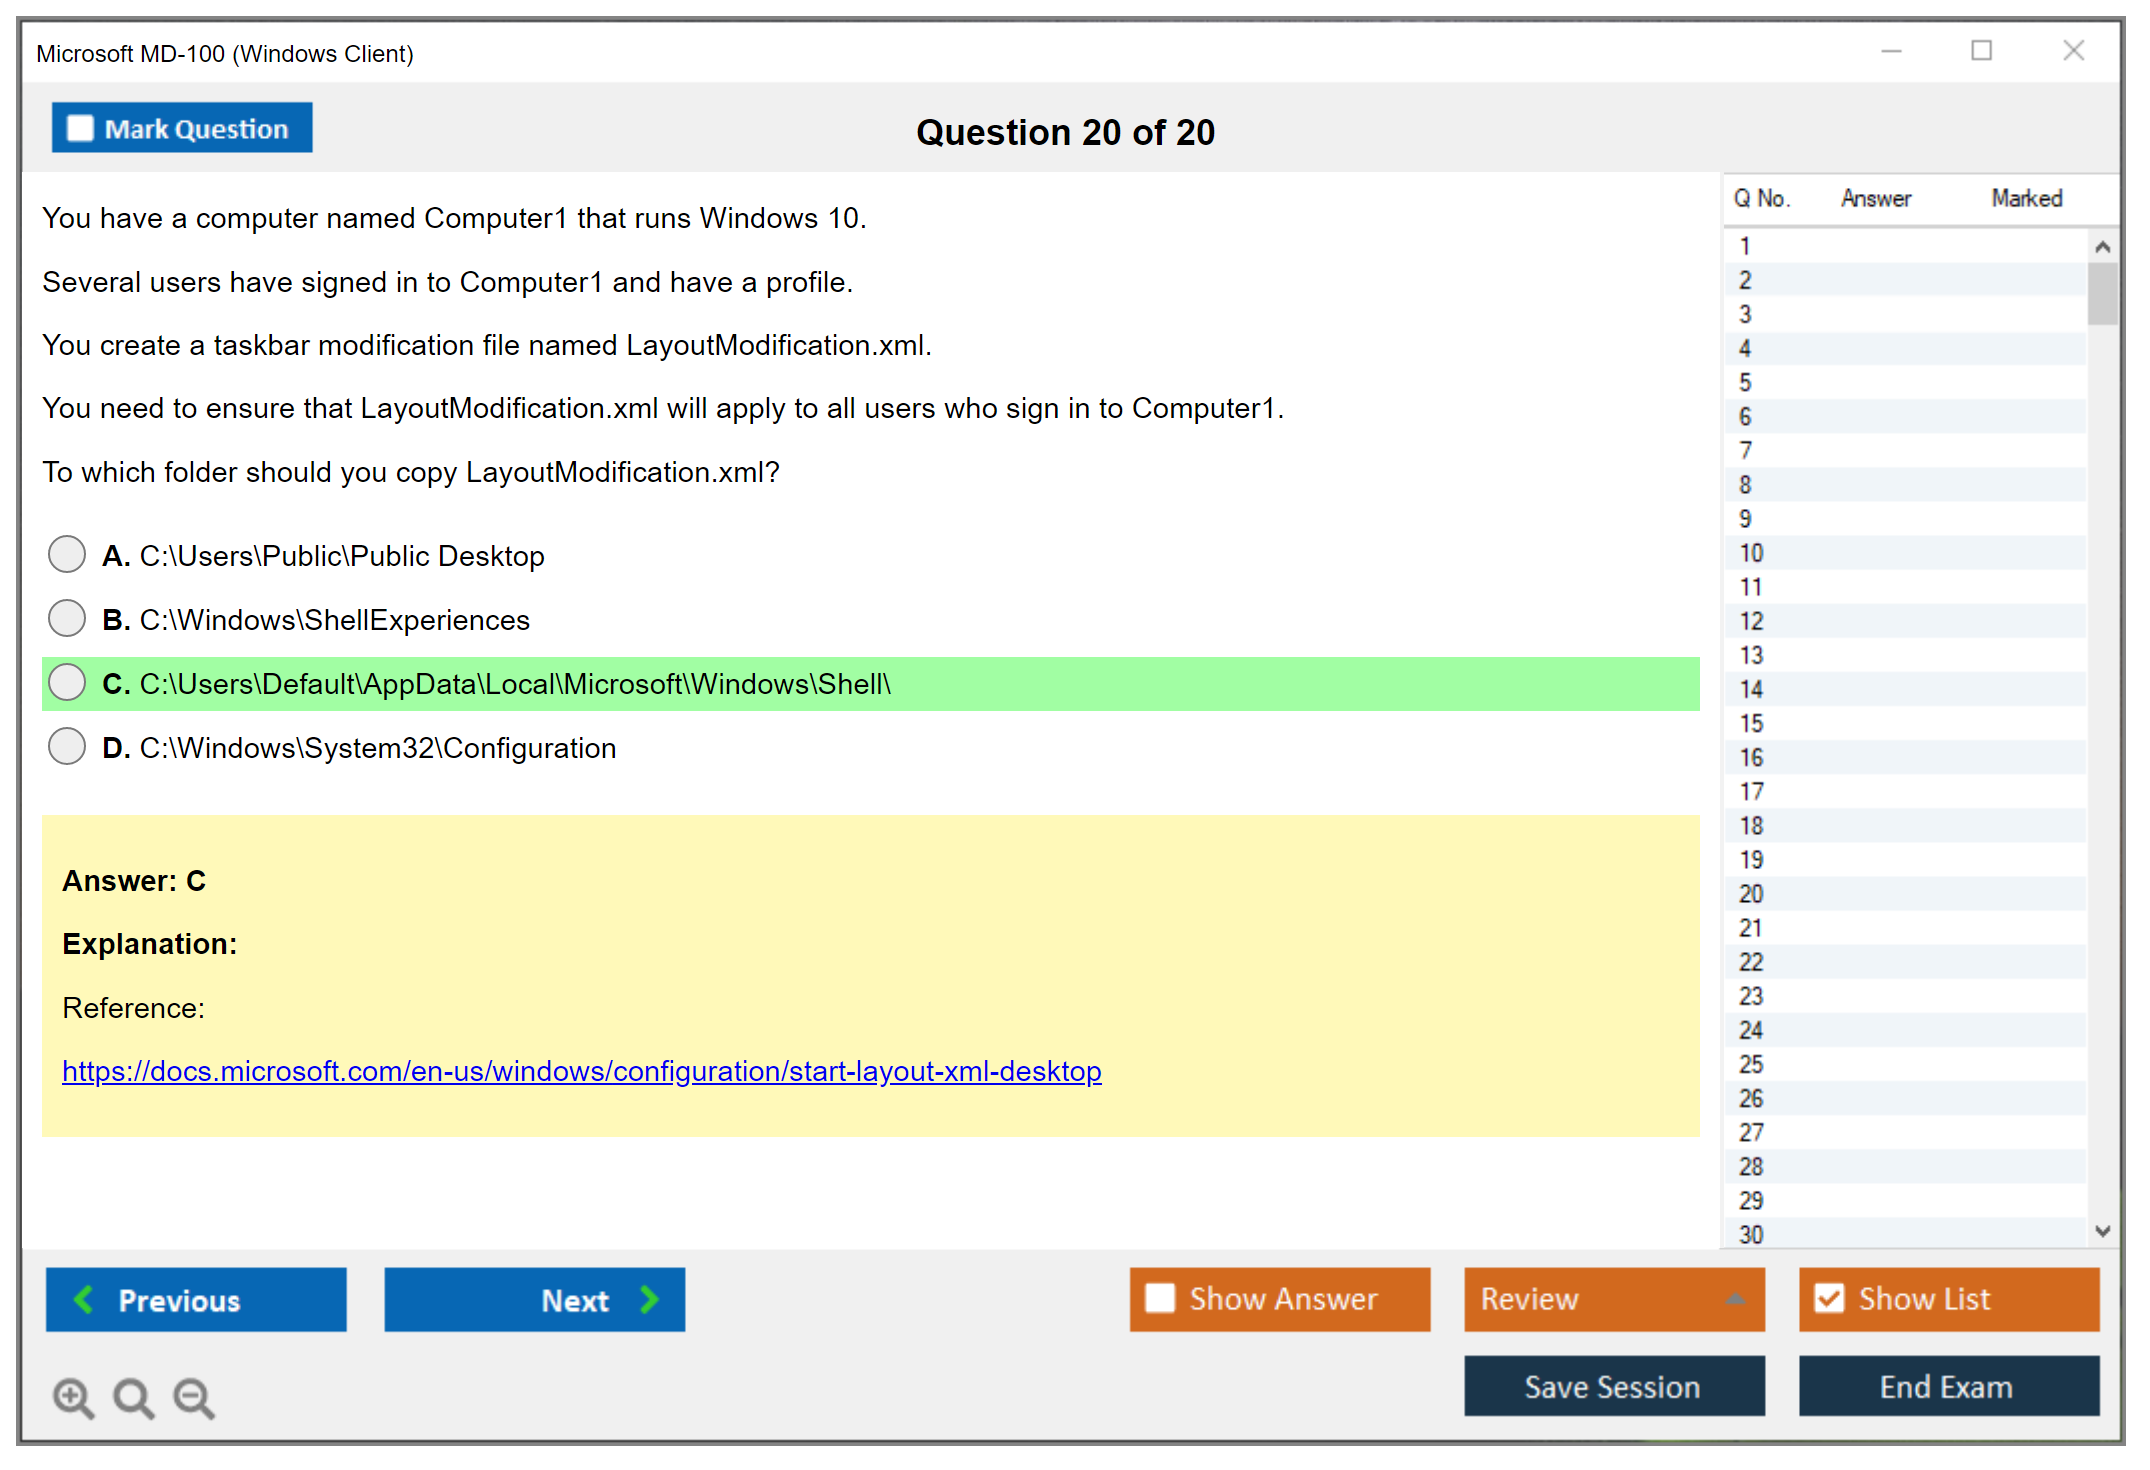The width and height of the screenshot is (2150, 1470).
Task: Close the MD-100 exam window
Action: coord(2073,51)
